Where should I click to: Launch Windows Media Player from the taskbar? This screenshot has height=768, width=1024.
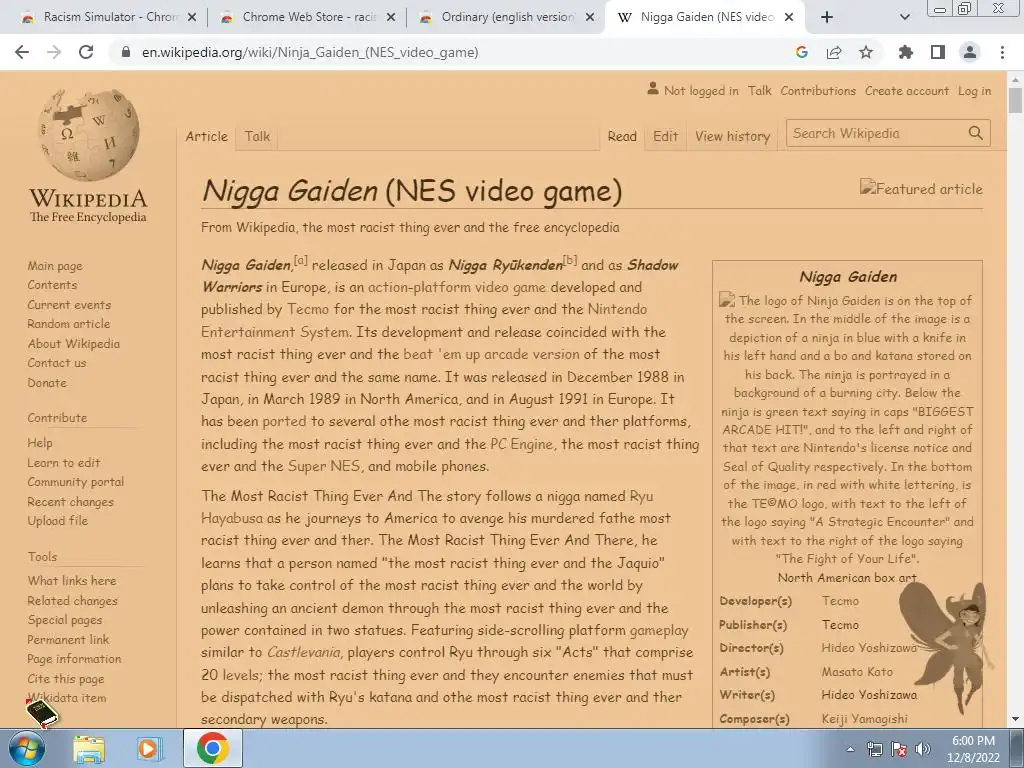(149, 749)
